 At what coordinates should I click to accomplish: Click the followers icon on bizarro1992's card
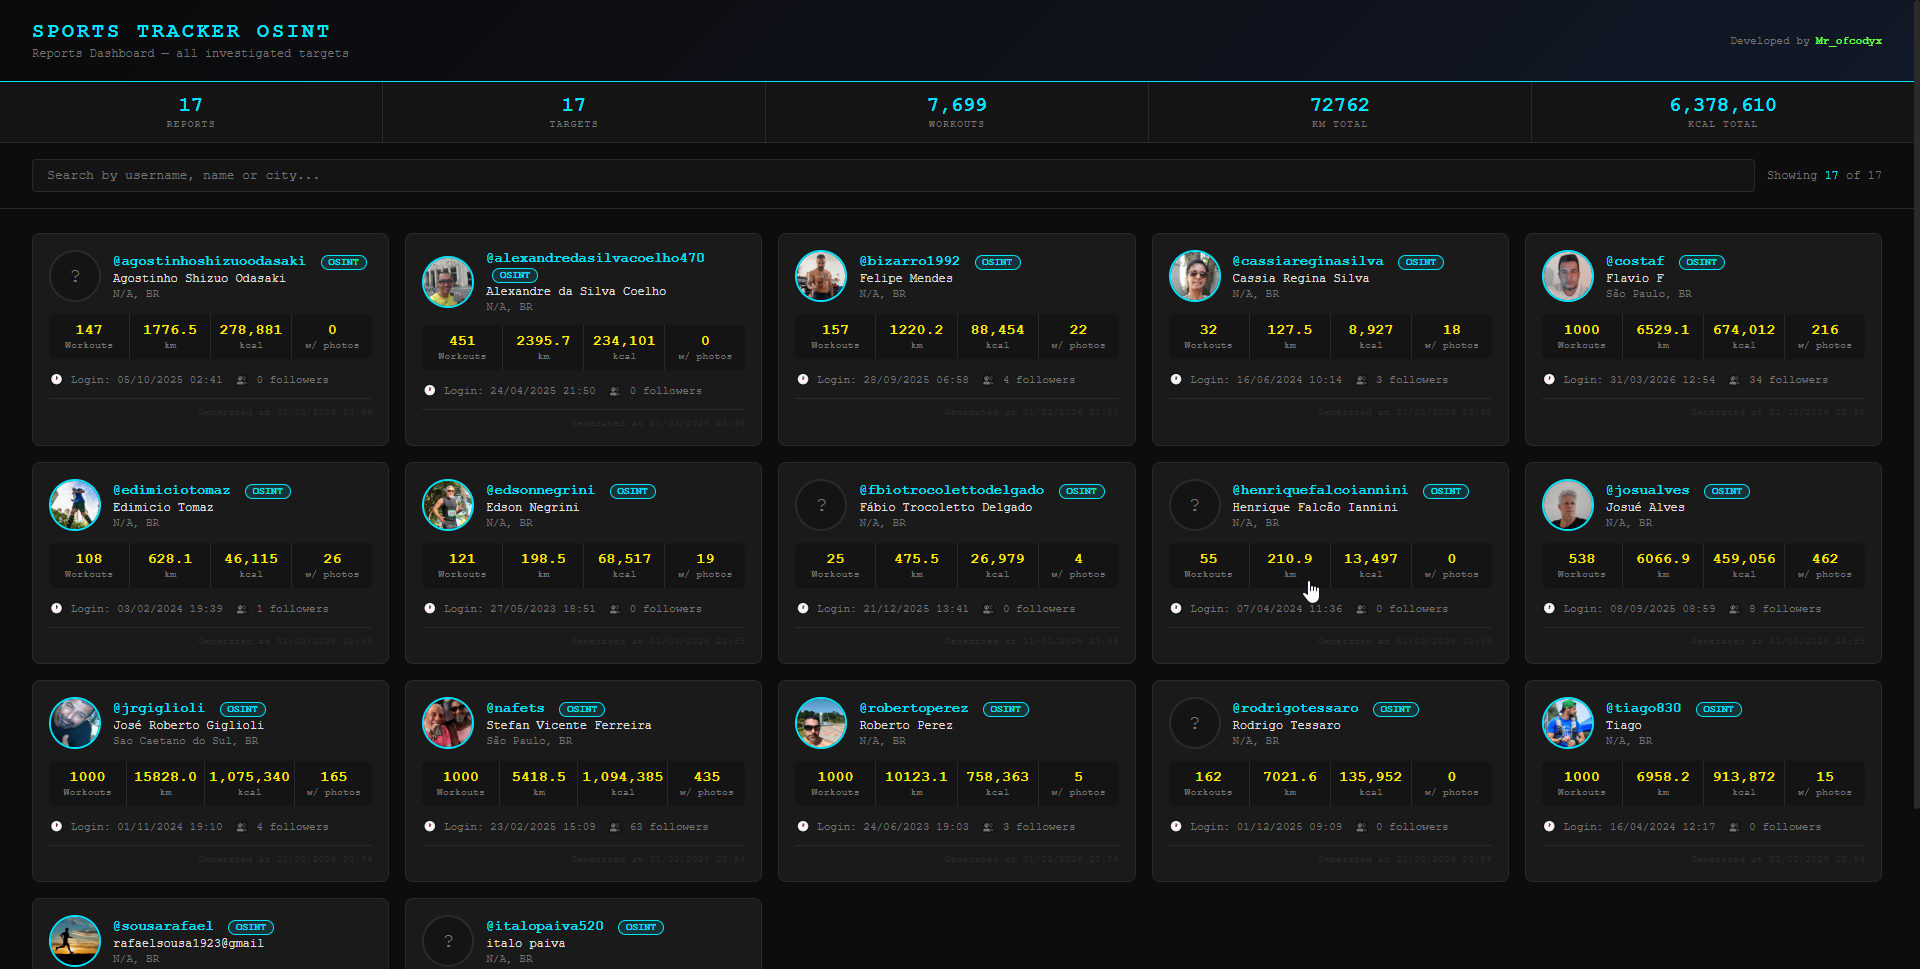coord(988,380)
